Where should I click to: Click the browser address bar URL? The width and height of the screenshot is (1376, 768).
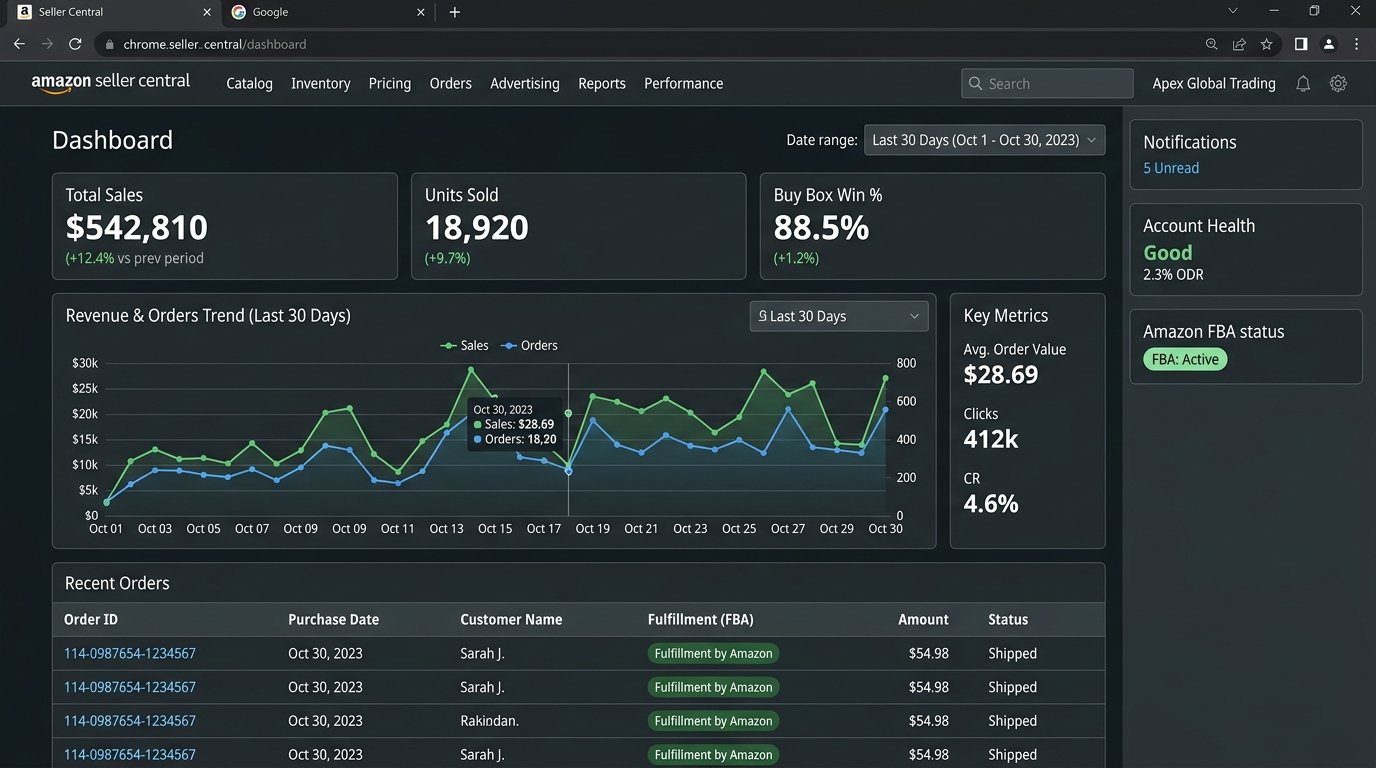pyautogui.click(x=215, y=44)
